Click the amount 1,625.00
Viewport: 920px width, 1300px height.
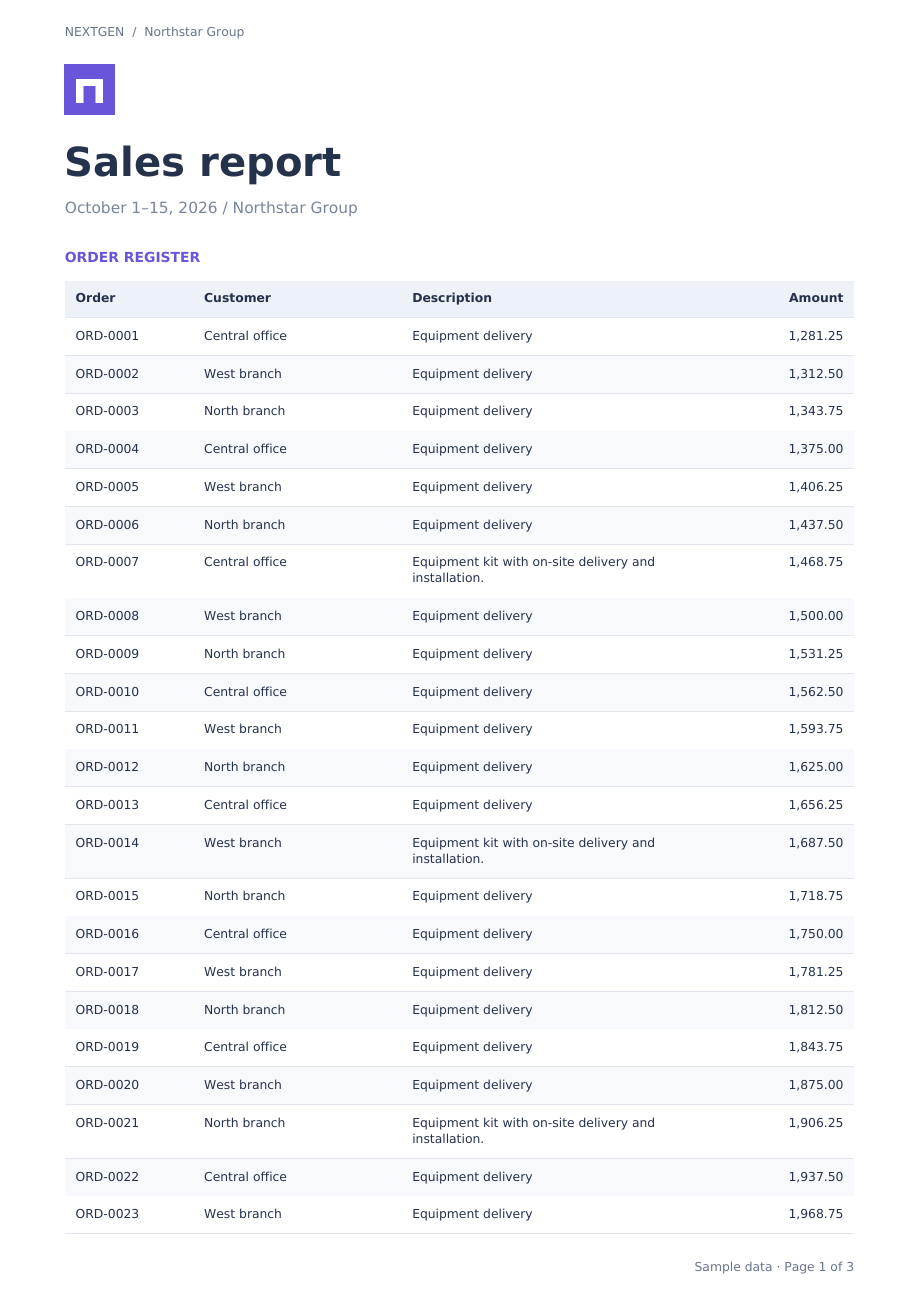816,767
